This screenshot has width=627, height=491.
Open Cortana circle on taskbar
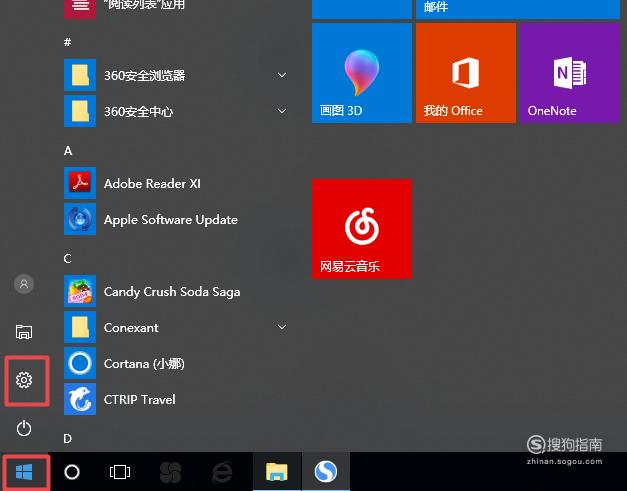[x=72, y=472]
